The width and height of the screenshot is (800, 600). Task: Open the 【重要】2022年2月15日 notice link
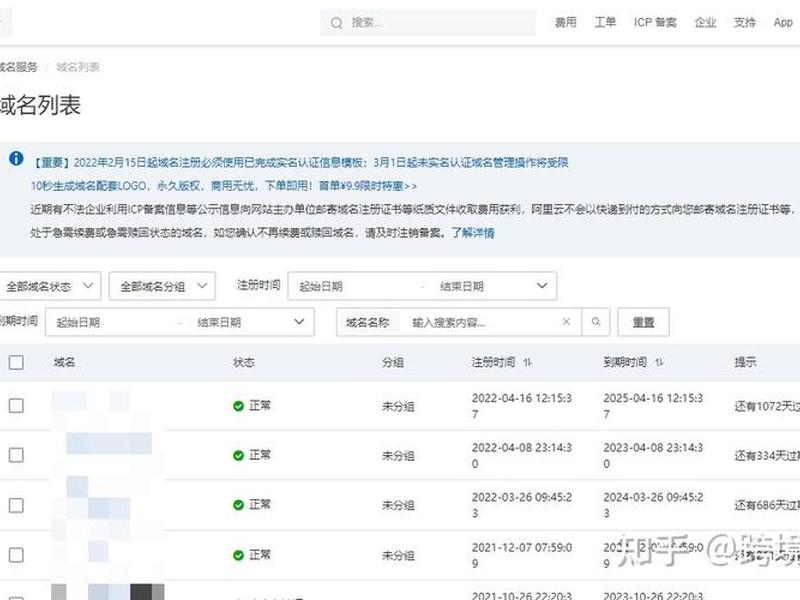pyautogui.click(x=301, y=162)
